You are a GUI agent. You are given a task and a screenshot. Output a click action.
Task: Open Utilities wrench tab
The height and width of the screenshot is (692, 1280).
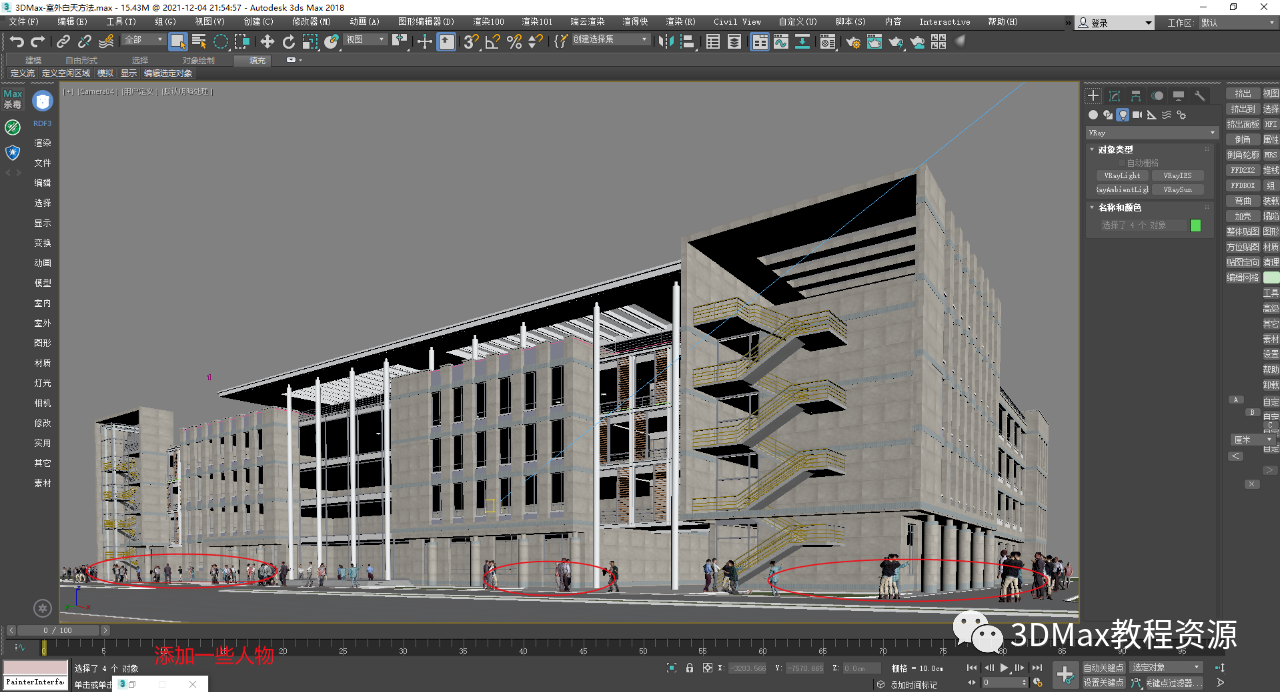tap(1200, 96)
